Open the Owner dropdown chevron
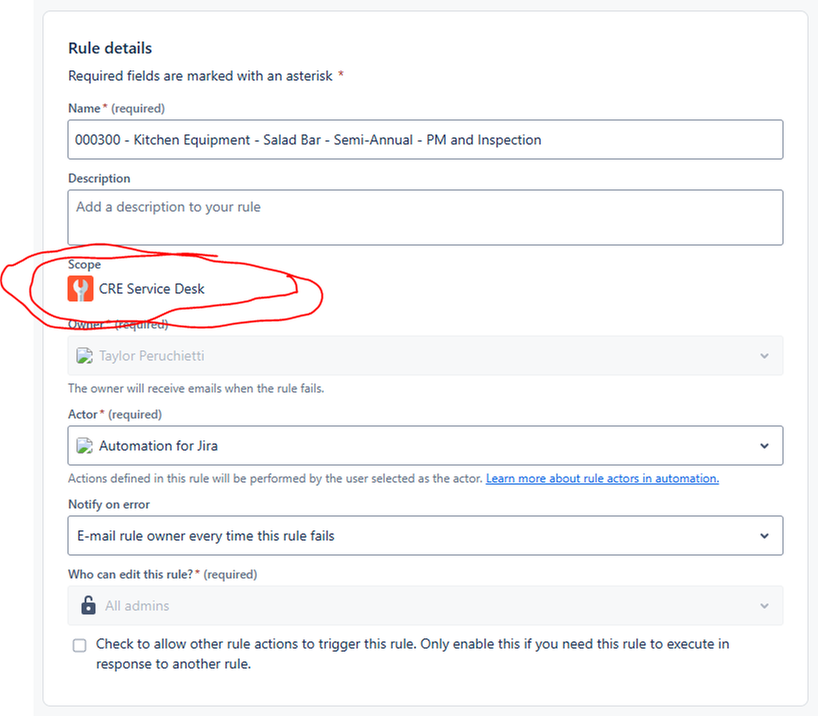The width and height of the screenshot is (818, 716). coord(764,356)
